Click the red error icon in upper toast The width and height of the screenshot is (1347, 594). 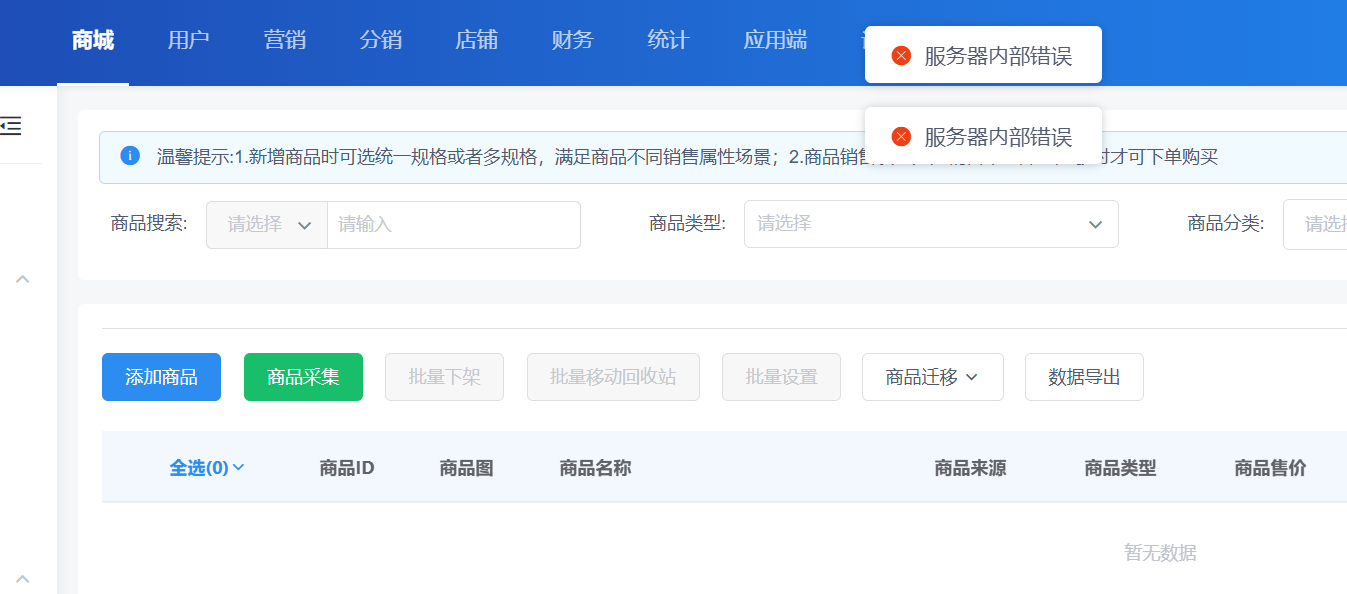[x=901, y=56]
